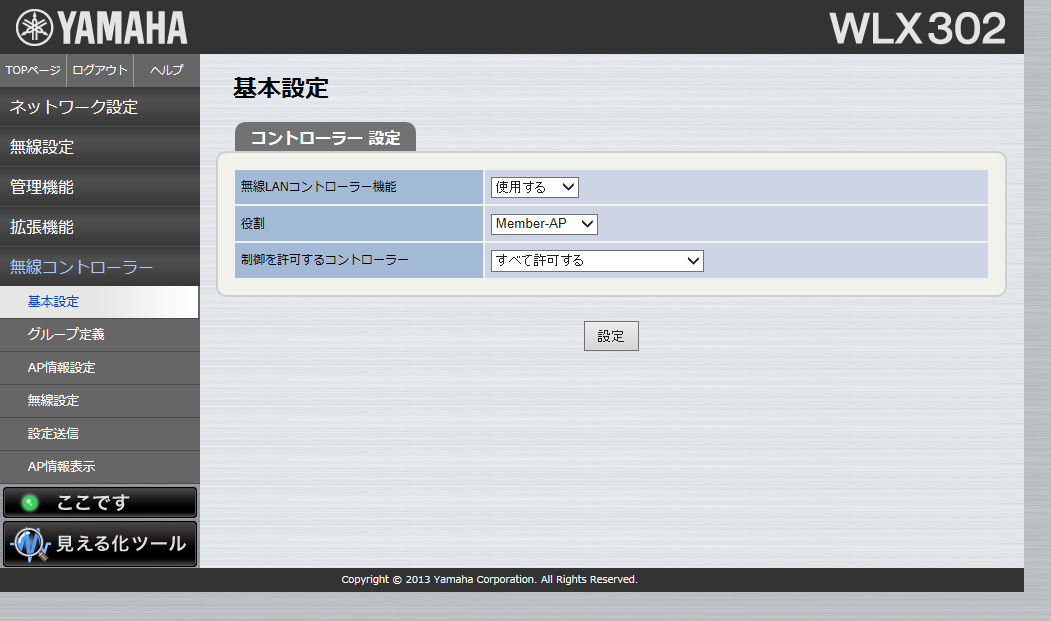The image size is (1051, 621).
Task: Open the ヘルプ page
Action: tap(166, 70)
